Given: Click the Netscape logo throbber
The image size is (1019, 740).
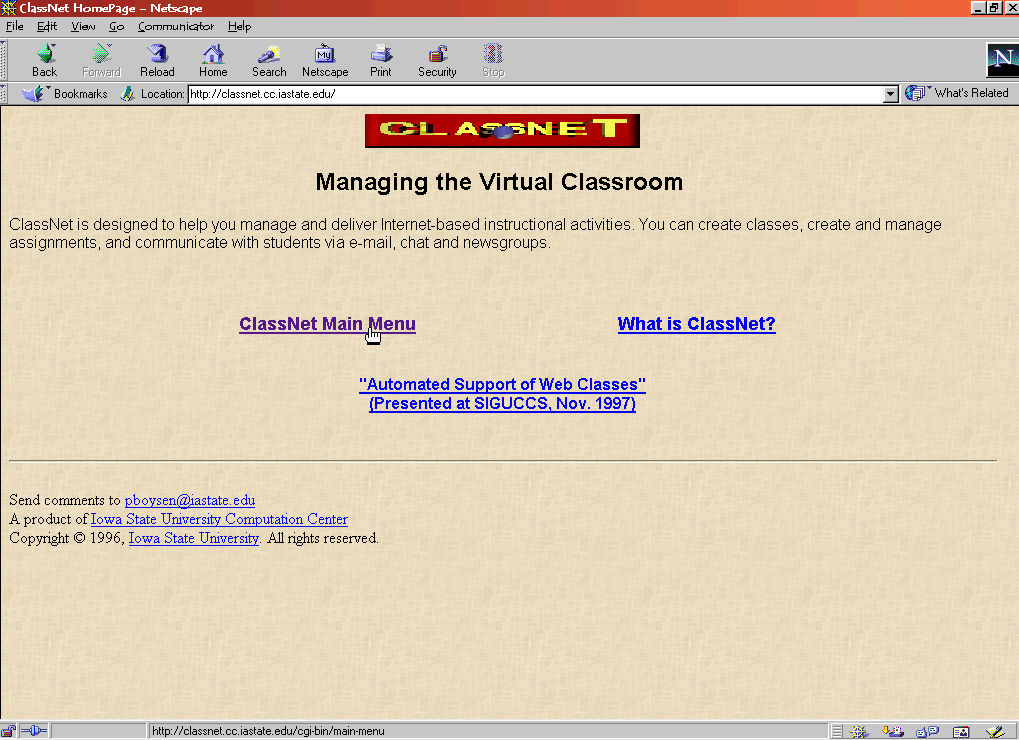Looking at the screenshot, I should 1001,60.
